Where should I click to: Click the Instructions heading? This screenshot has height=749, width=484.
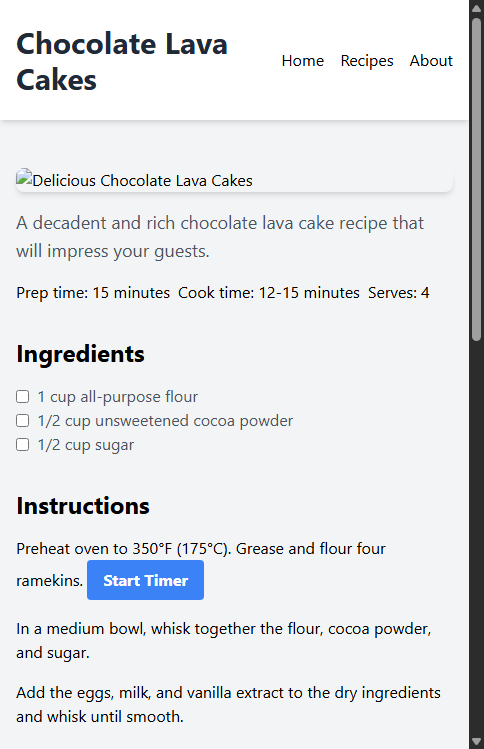click(83, 506)
